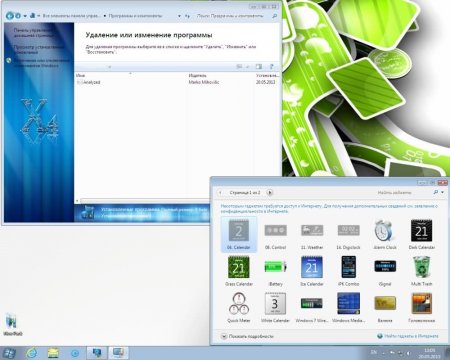The width and height of the screenshot is (450, 360).
Task: Select the Grass Calendar gadget
Action: 239,271
